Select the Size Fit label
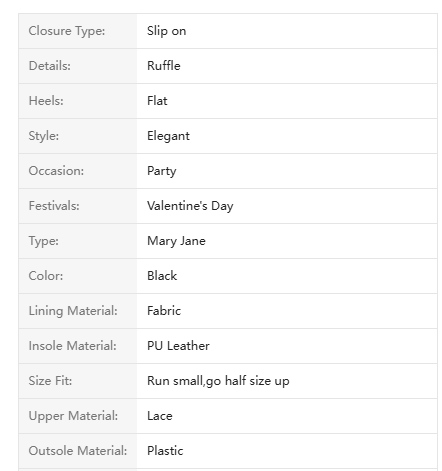Image resolution: width=442 pixels, height=471 pixels. pyautogui.click(x=50, y=381)
